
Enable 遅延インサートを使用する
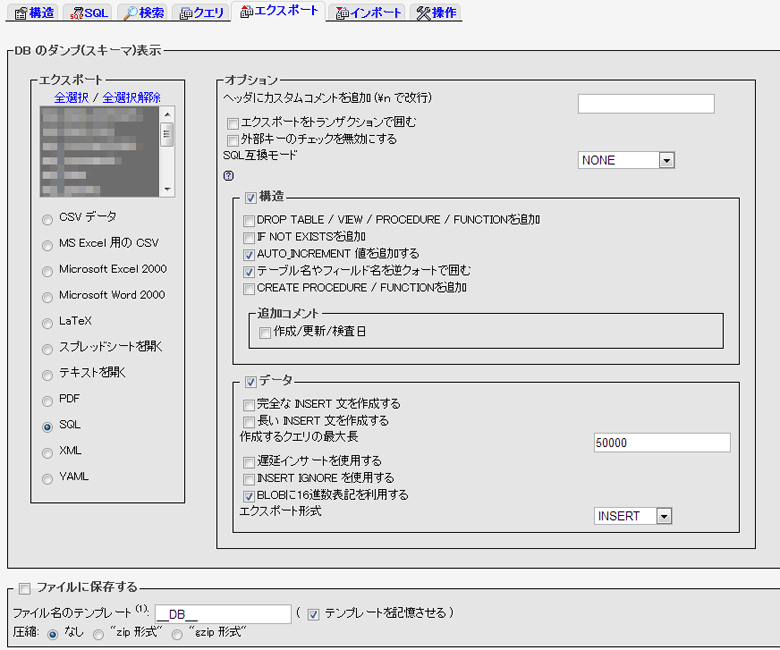pos(249,463)
